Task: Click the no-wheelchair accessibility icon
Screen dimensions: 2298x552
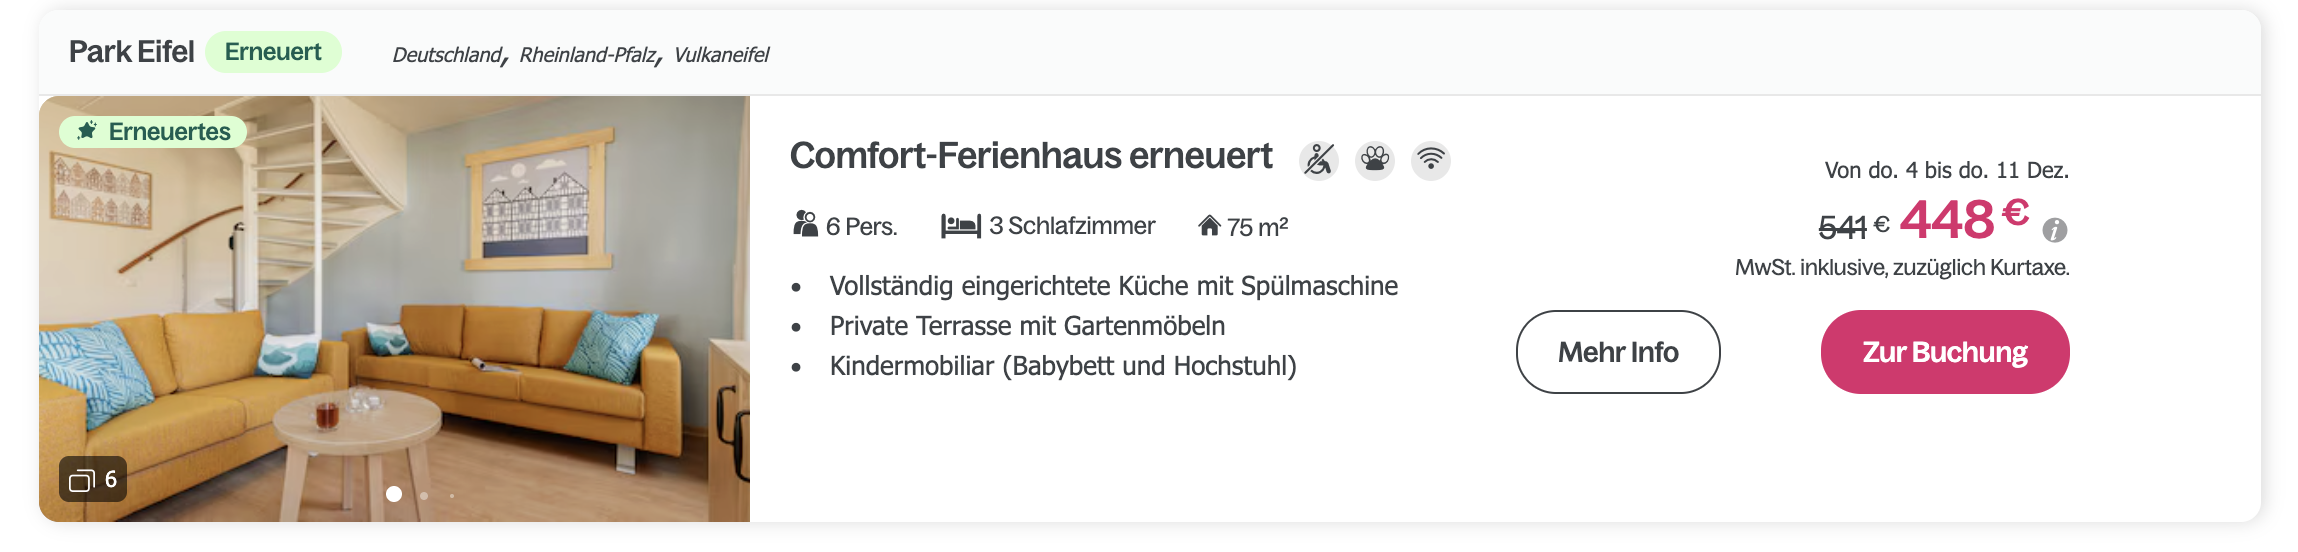Action: coord(1319,160)
